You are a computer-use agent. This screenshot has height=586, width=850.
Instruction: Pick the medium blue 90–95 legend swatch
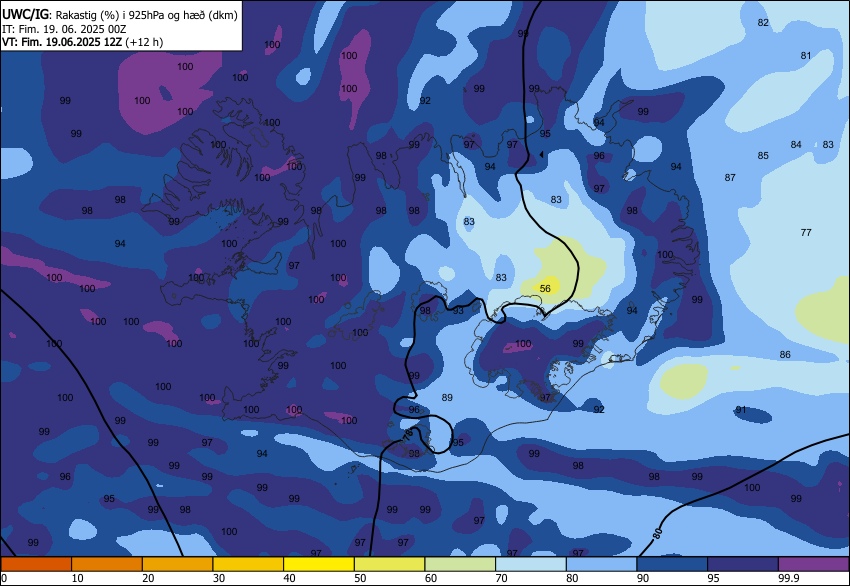point(672,564)
